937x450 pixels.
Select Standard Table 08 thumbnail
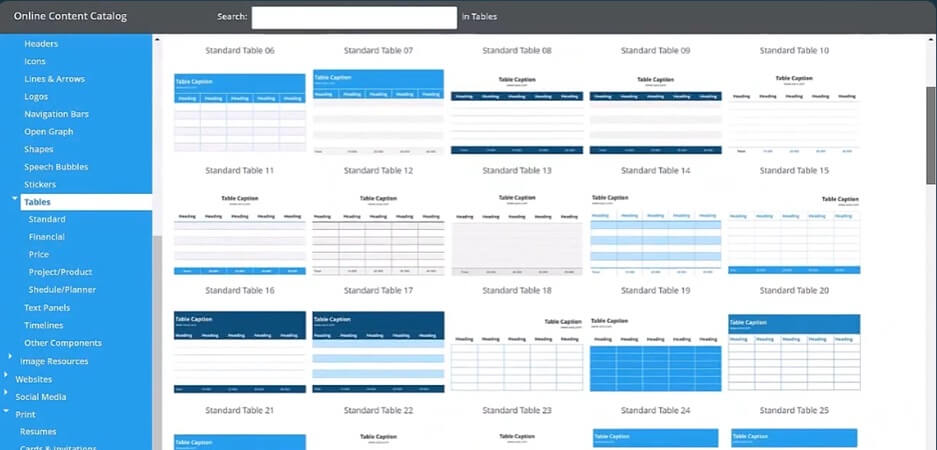(x=517, y=114)
